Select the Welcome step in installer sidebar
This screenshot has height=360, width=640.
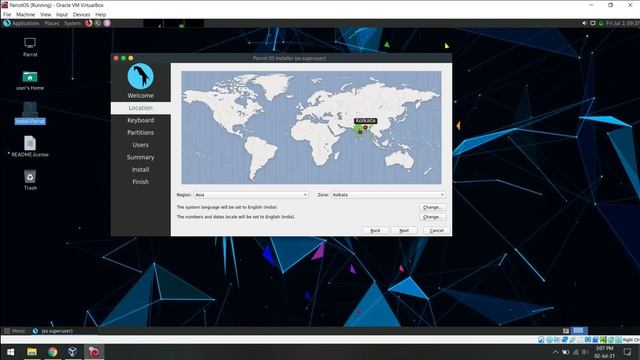click(140, 96)
